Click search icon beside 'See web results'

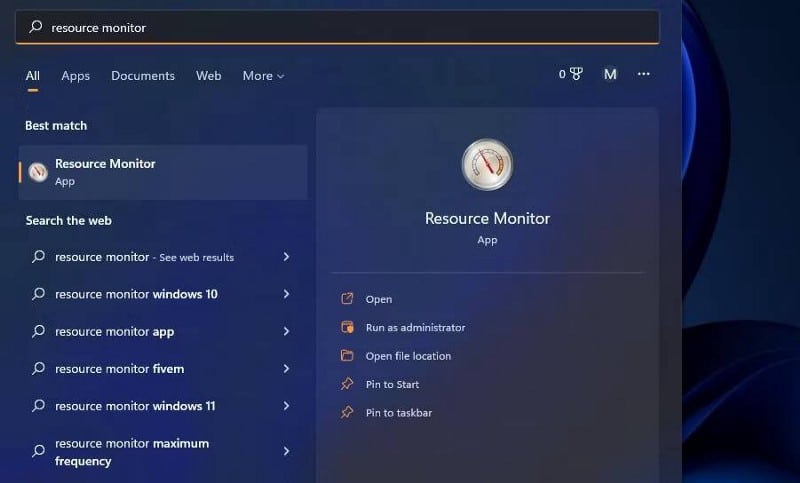[38, 256]
